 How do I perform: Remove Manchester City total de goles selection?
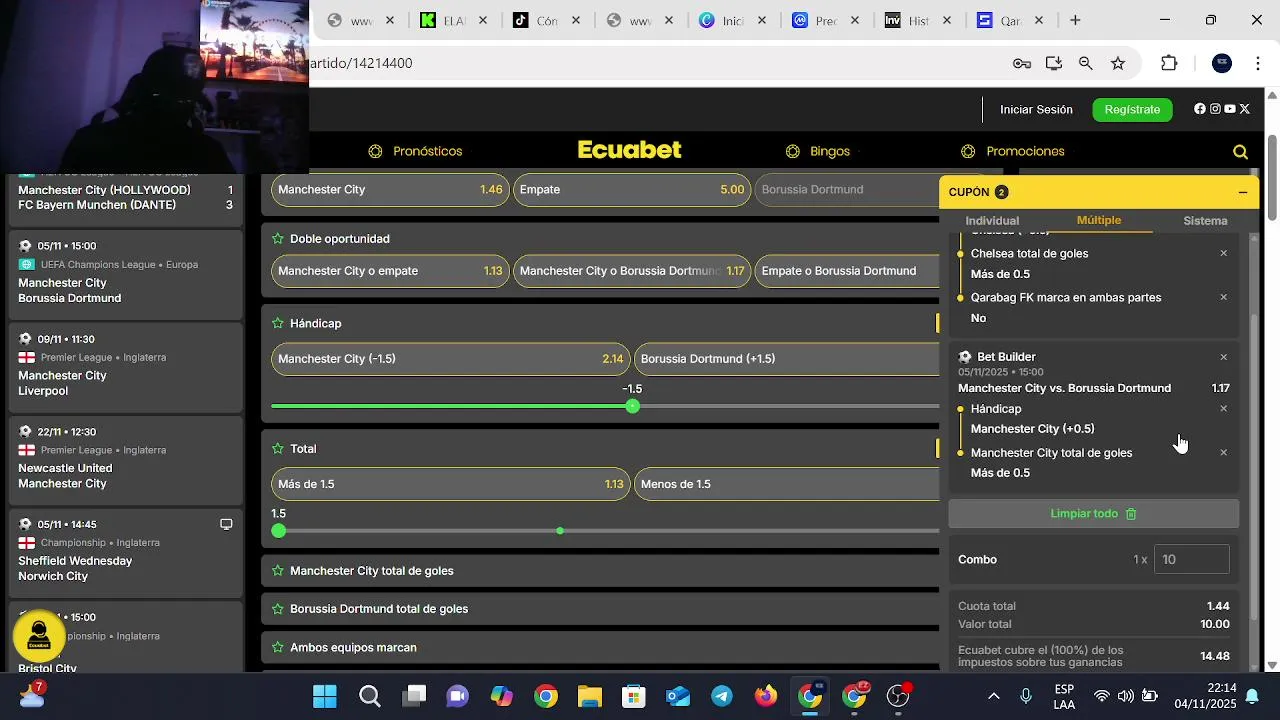1223,453
